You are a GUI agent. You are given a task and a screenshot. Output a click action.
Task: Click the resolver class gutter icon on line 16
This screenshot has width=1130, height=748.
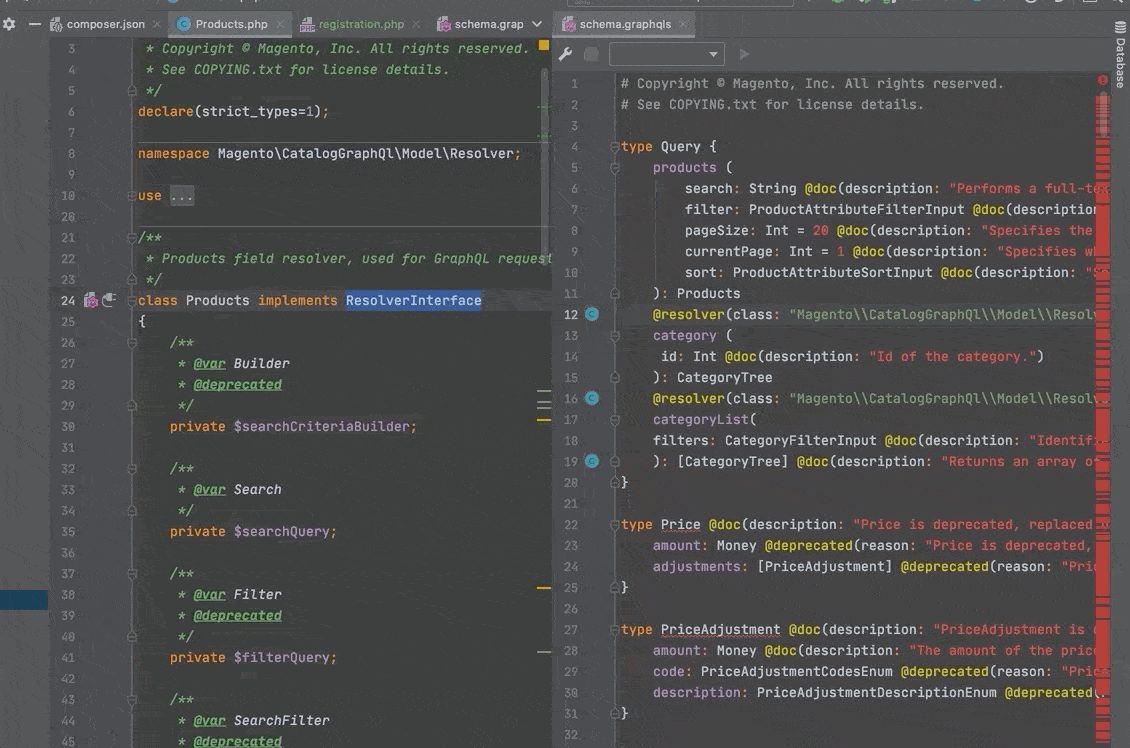pos(591,398)
